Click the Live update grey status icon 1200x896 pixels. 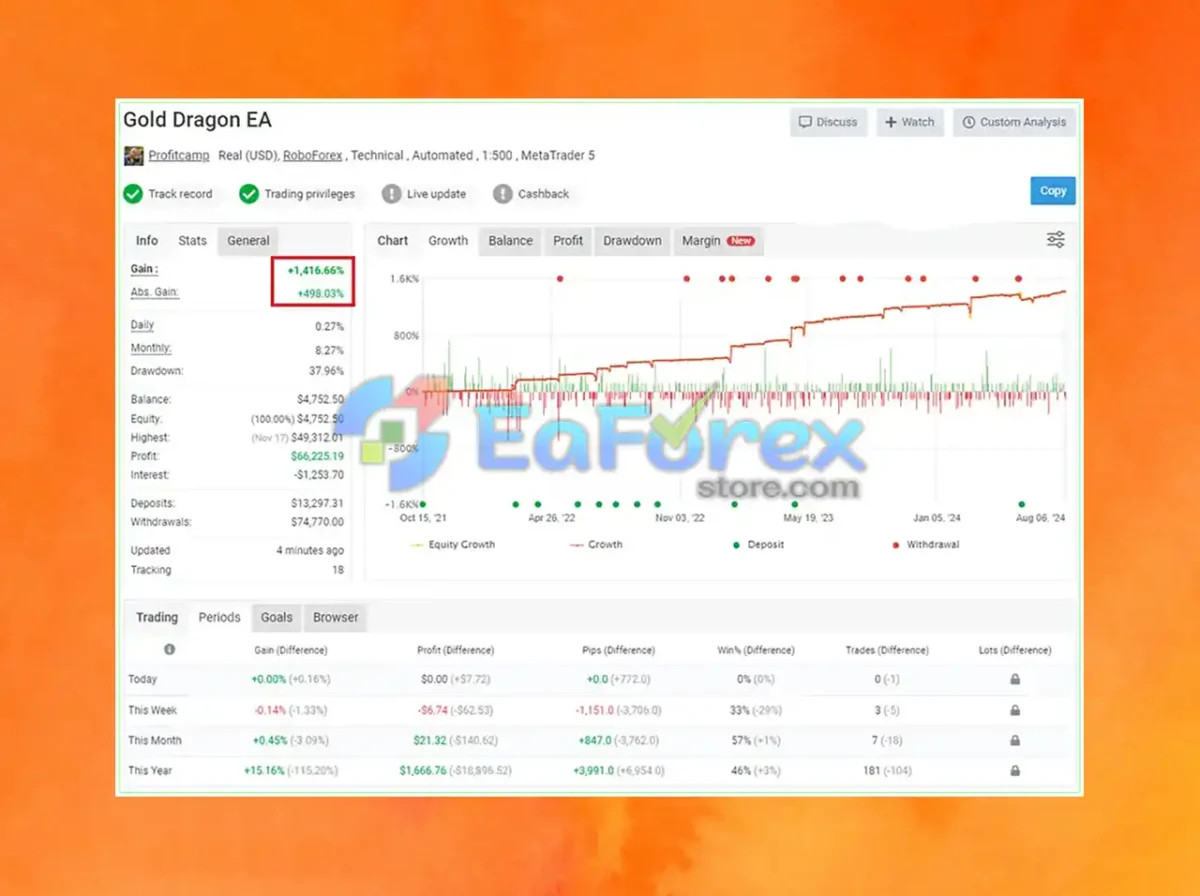pyautogui.click(x=391, y=194)
